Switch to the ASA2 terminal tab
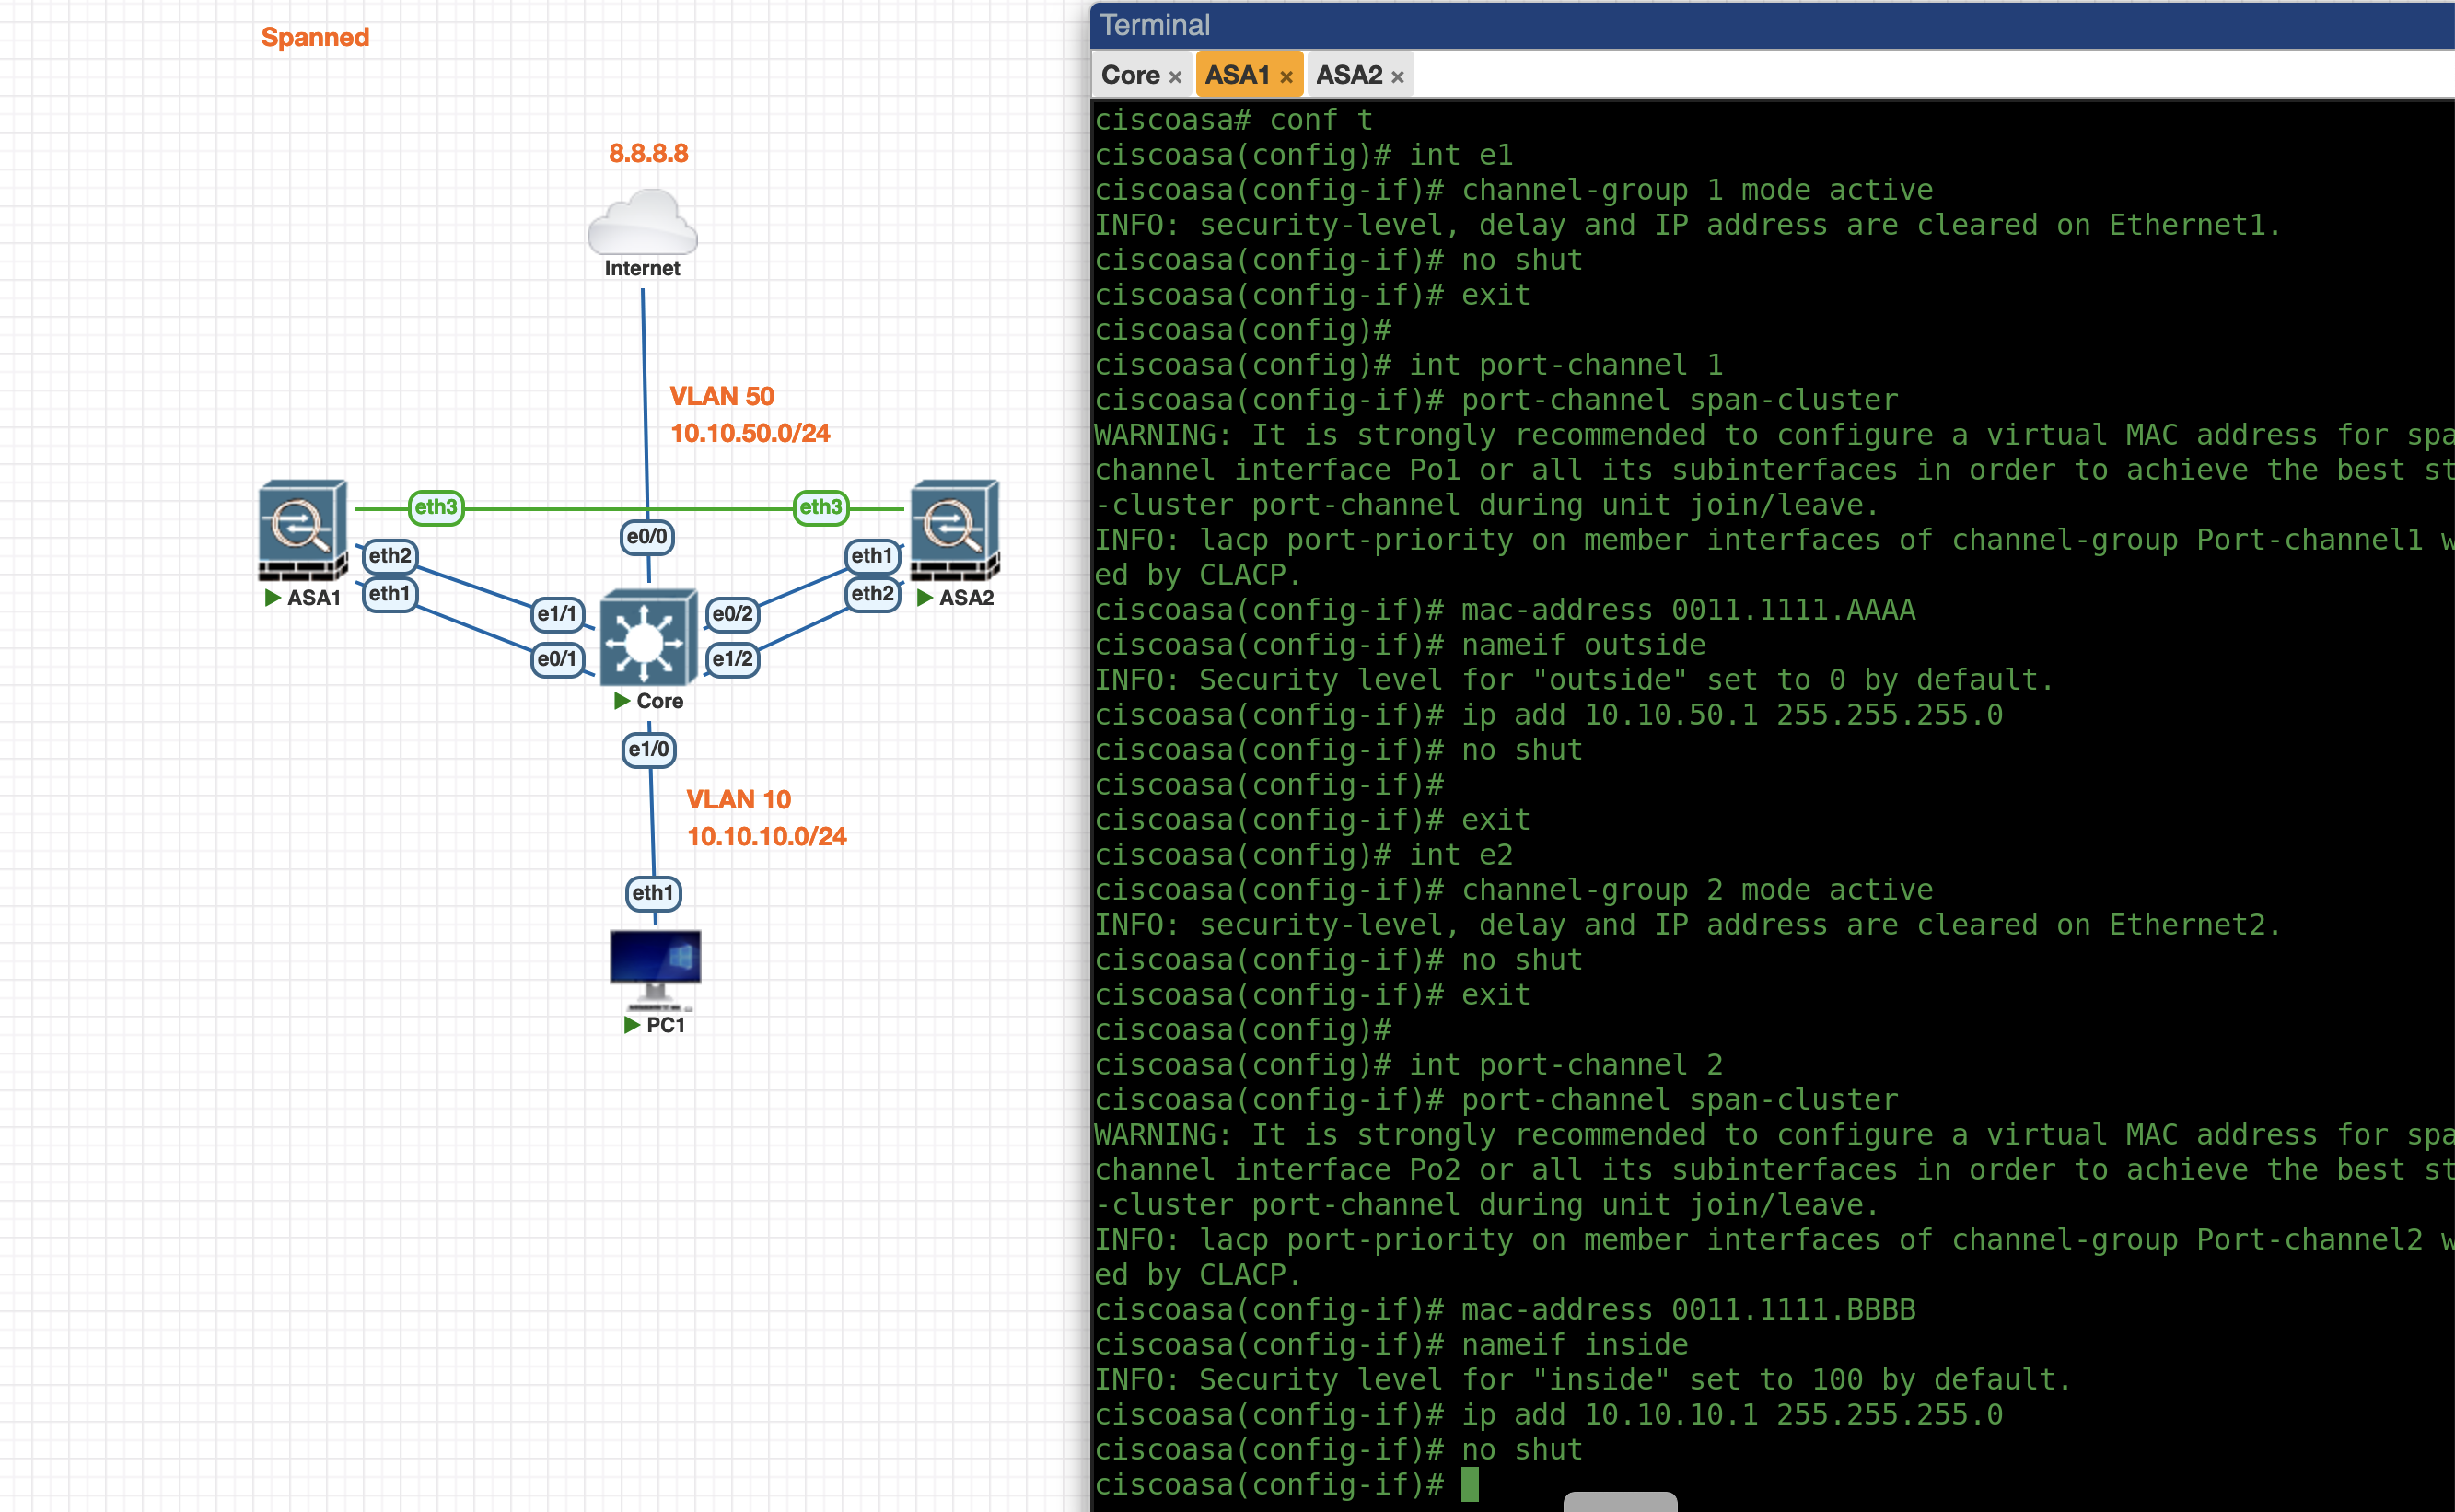This screenshot has width=2455, height=1512. (x=1348, y=75)
